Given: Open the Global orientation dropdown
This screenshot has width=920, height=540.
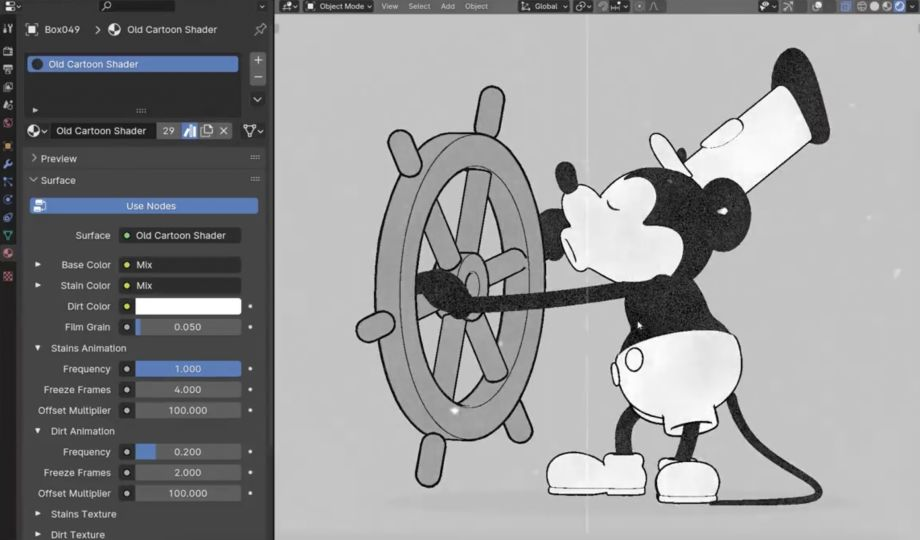Looking at the screenshot, I should 544,6.
